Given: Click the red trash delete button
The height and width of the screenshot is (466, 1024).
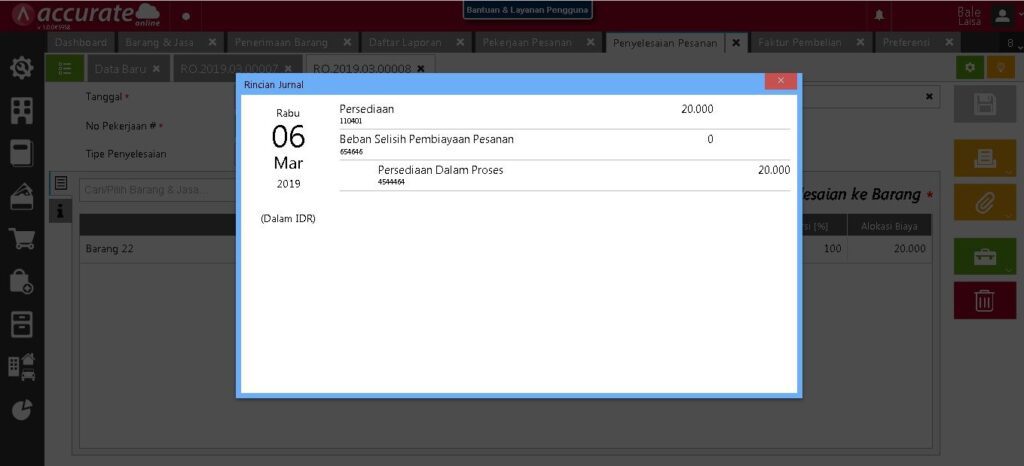Looking at the screenshot, I should pos(984,300).
